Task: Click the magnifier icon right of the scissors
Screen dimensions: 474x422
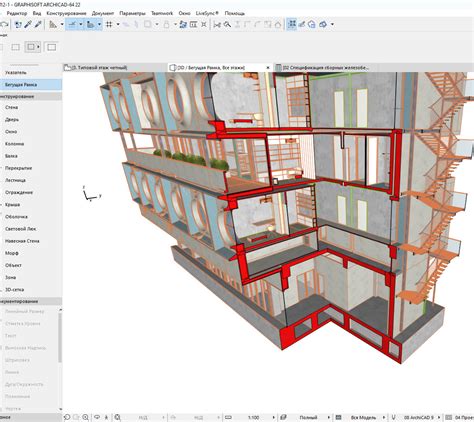Action: 227,24
